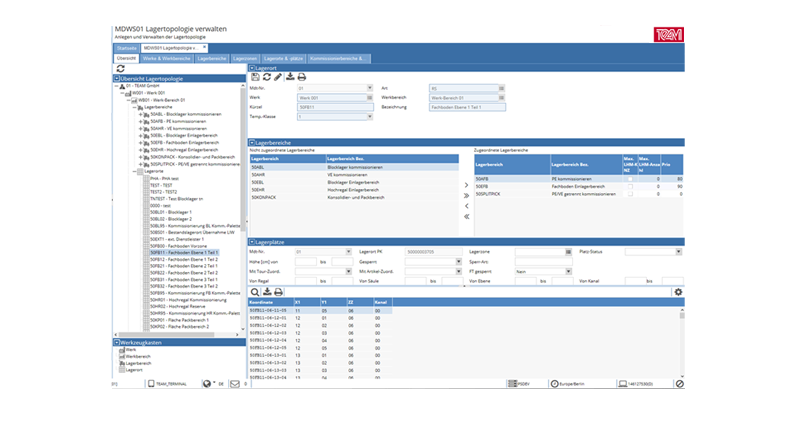Open the Werkbereich lookup list icon
Viewport: 800px width, 443px height.
(x=502, y=97)
